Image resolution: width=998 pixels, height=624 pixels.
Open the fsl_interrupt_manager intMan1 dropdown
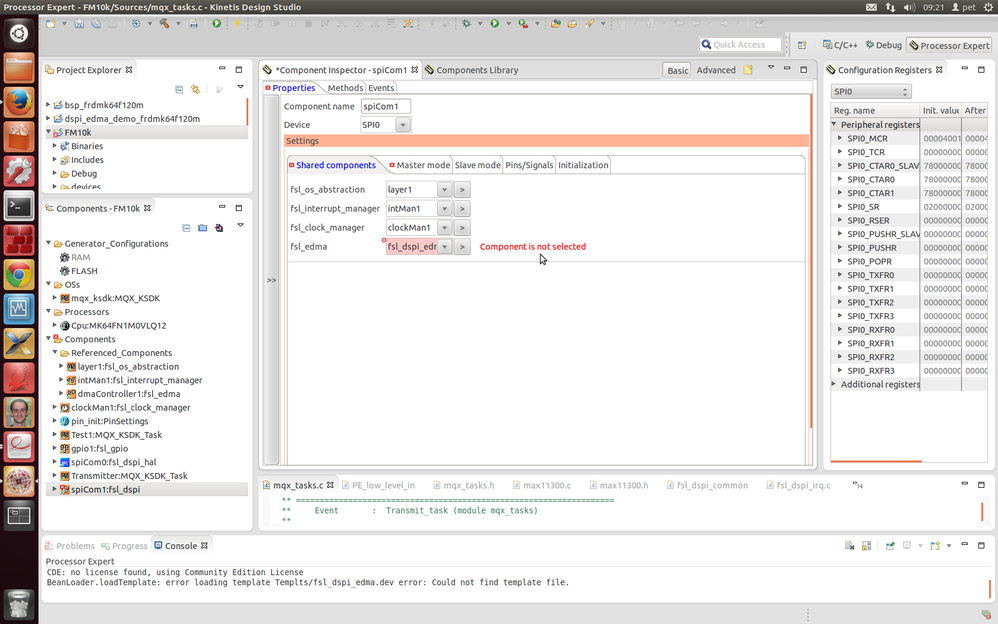click(444, 208)
